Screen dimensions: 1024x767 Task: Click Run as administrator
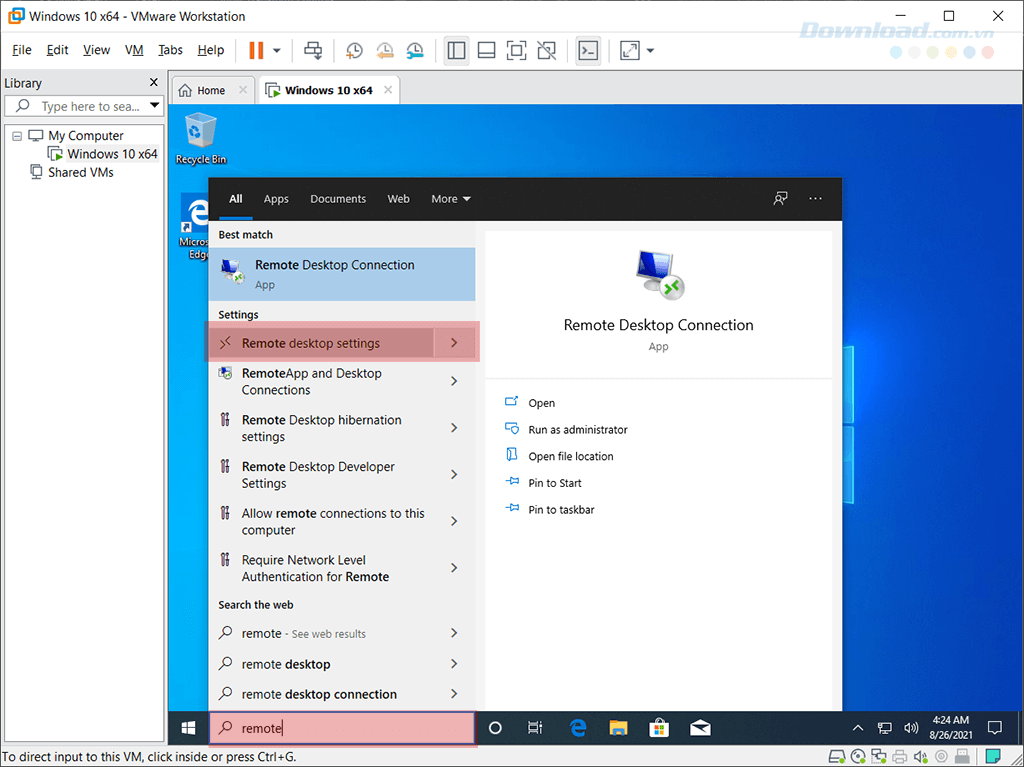coord(577,430)
